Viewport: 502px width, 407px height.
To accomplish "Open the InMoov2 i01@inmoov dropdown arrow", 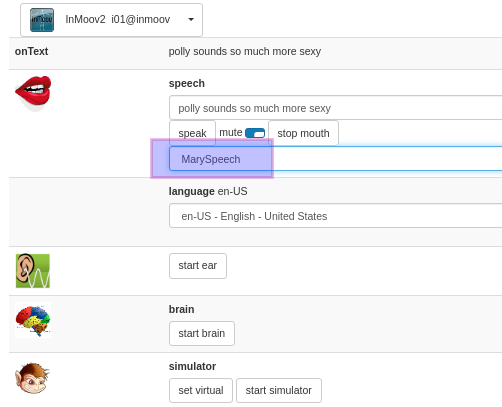I will coord(191,19).
